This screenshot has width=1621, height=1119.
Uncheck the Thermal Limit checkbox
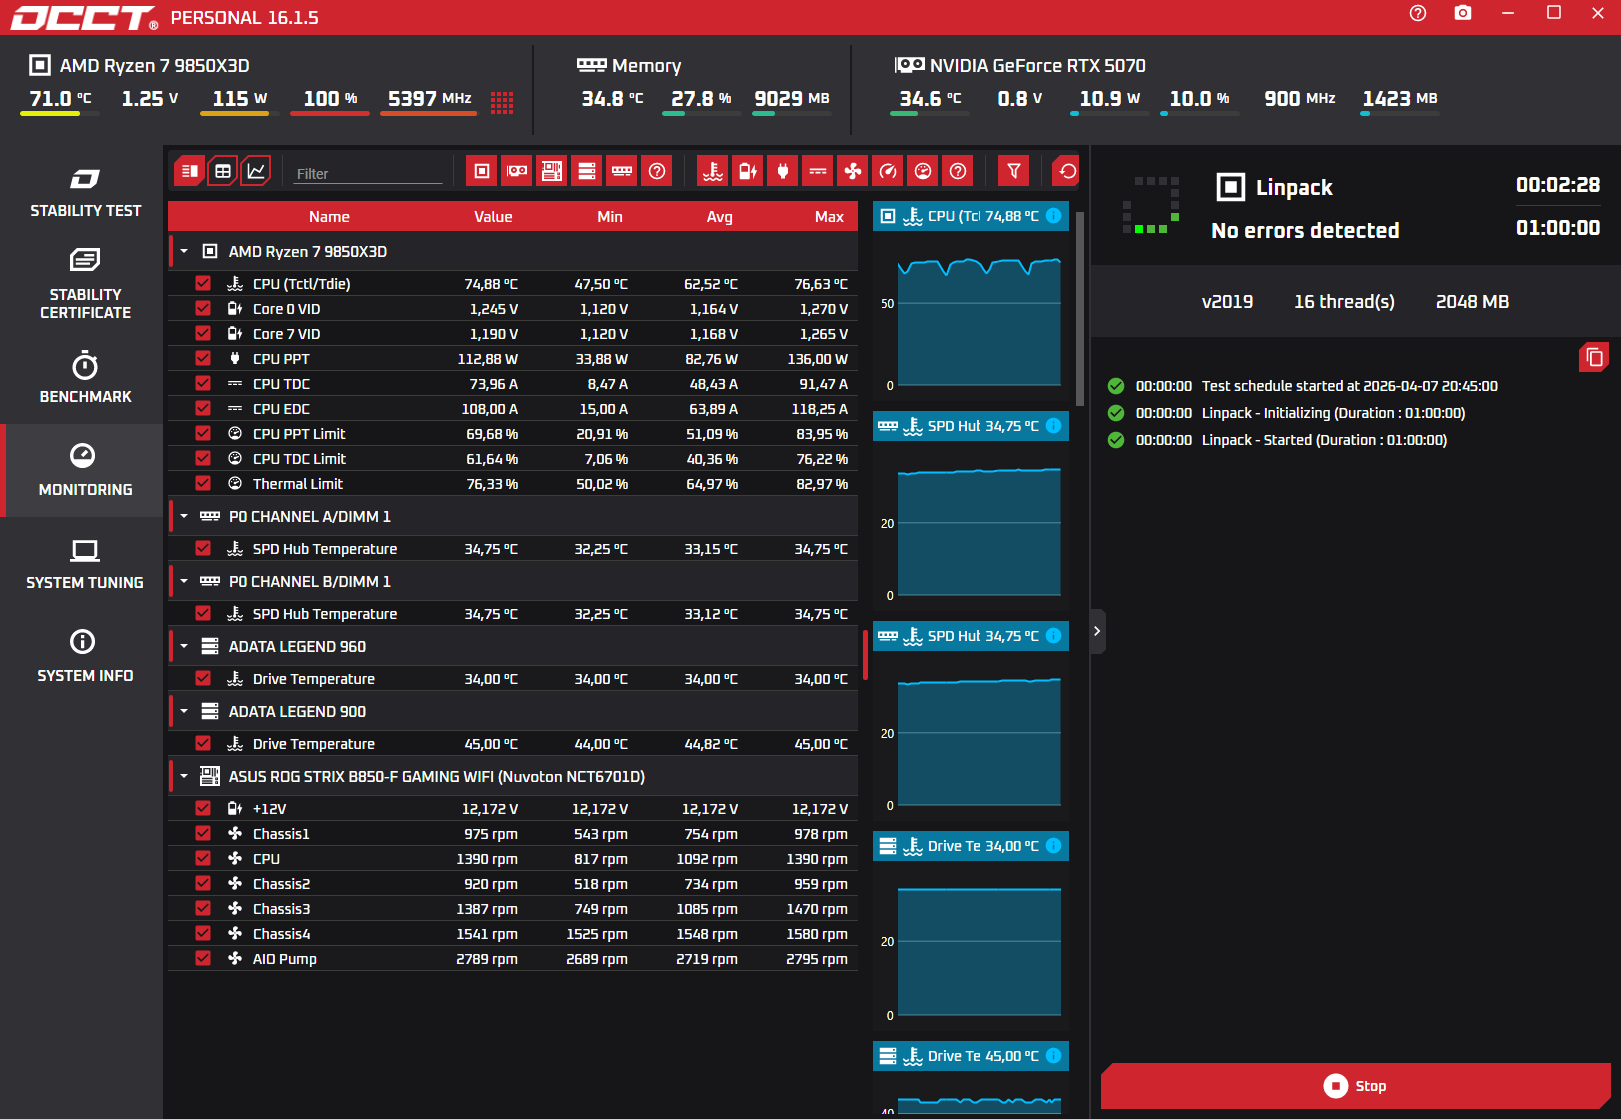point(203,483)
